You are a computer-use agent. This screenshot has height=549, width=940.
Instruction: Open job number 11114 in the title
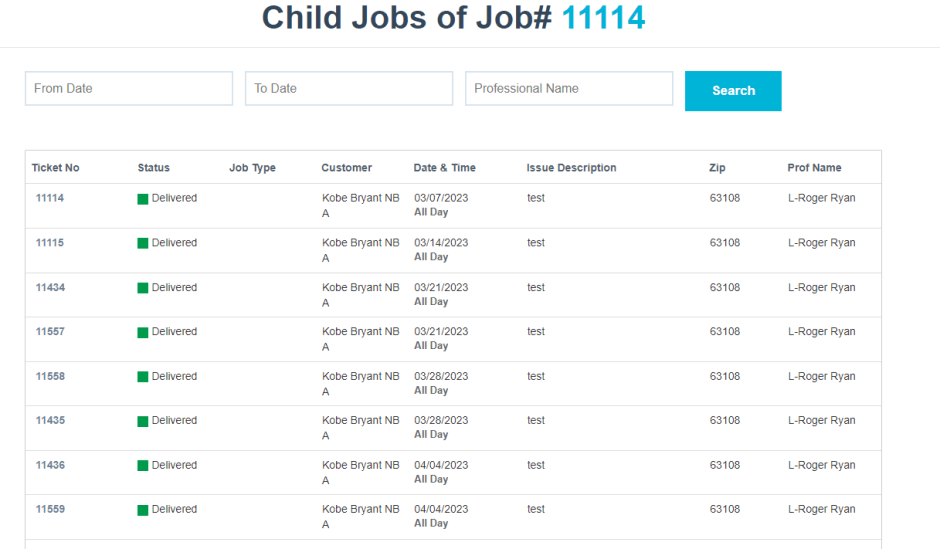point(603,17)
